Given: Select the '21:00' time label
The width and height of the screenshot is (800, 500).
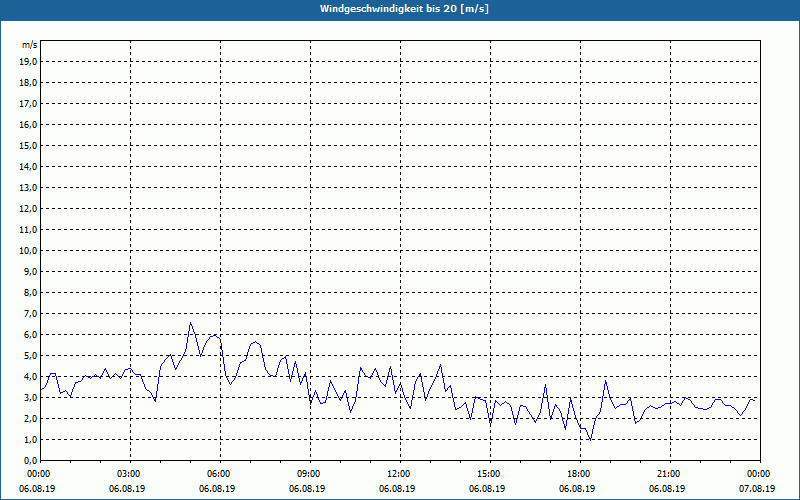Looking at the screenshot, I should (x=669, y=474).
